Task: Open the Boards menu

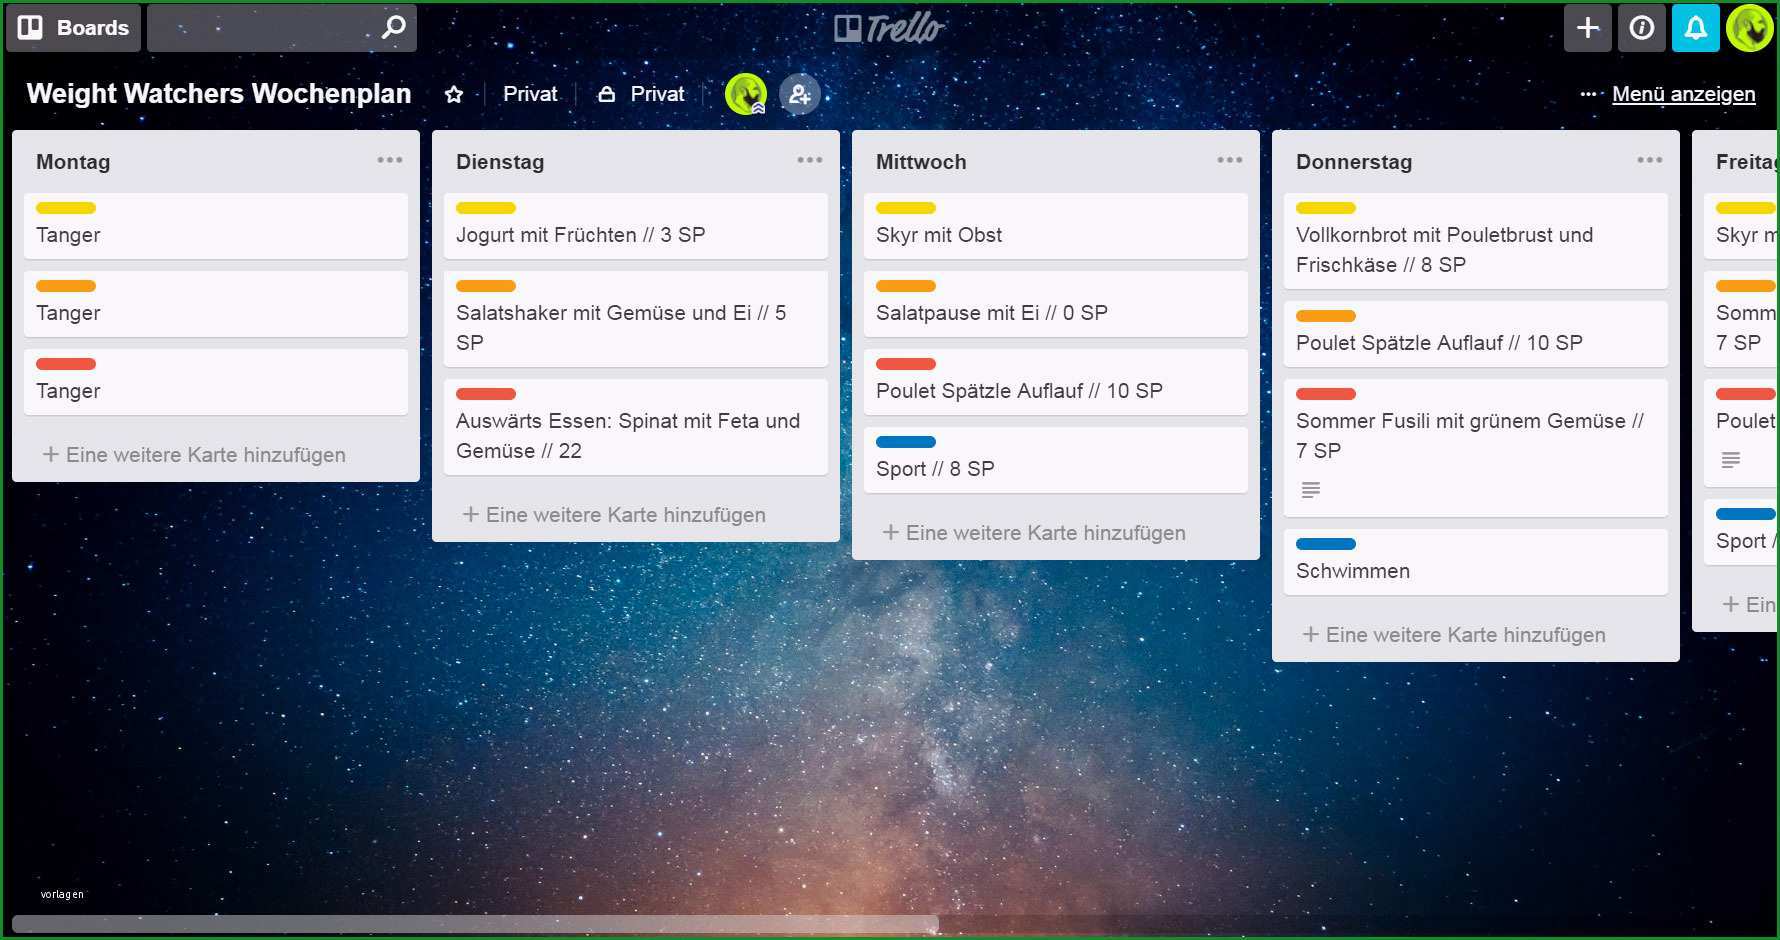Action: (74, 28)
